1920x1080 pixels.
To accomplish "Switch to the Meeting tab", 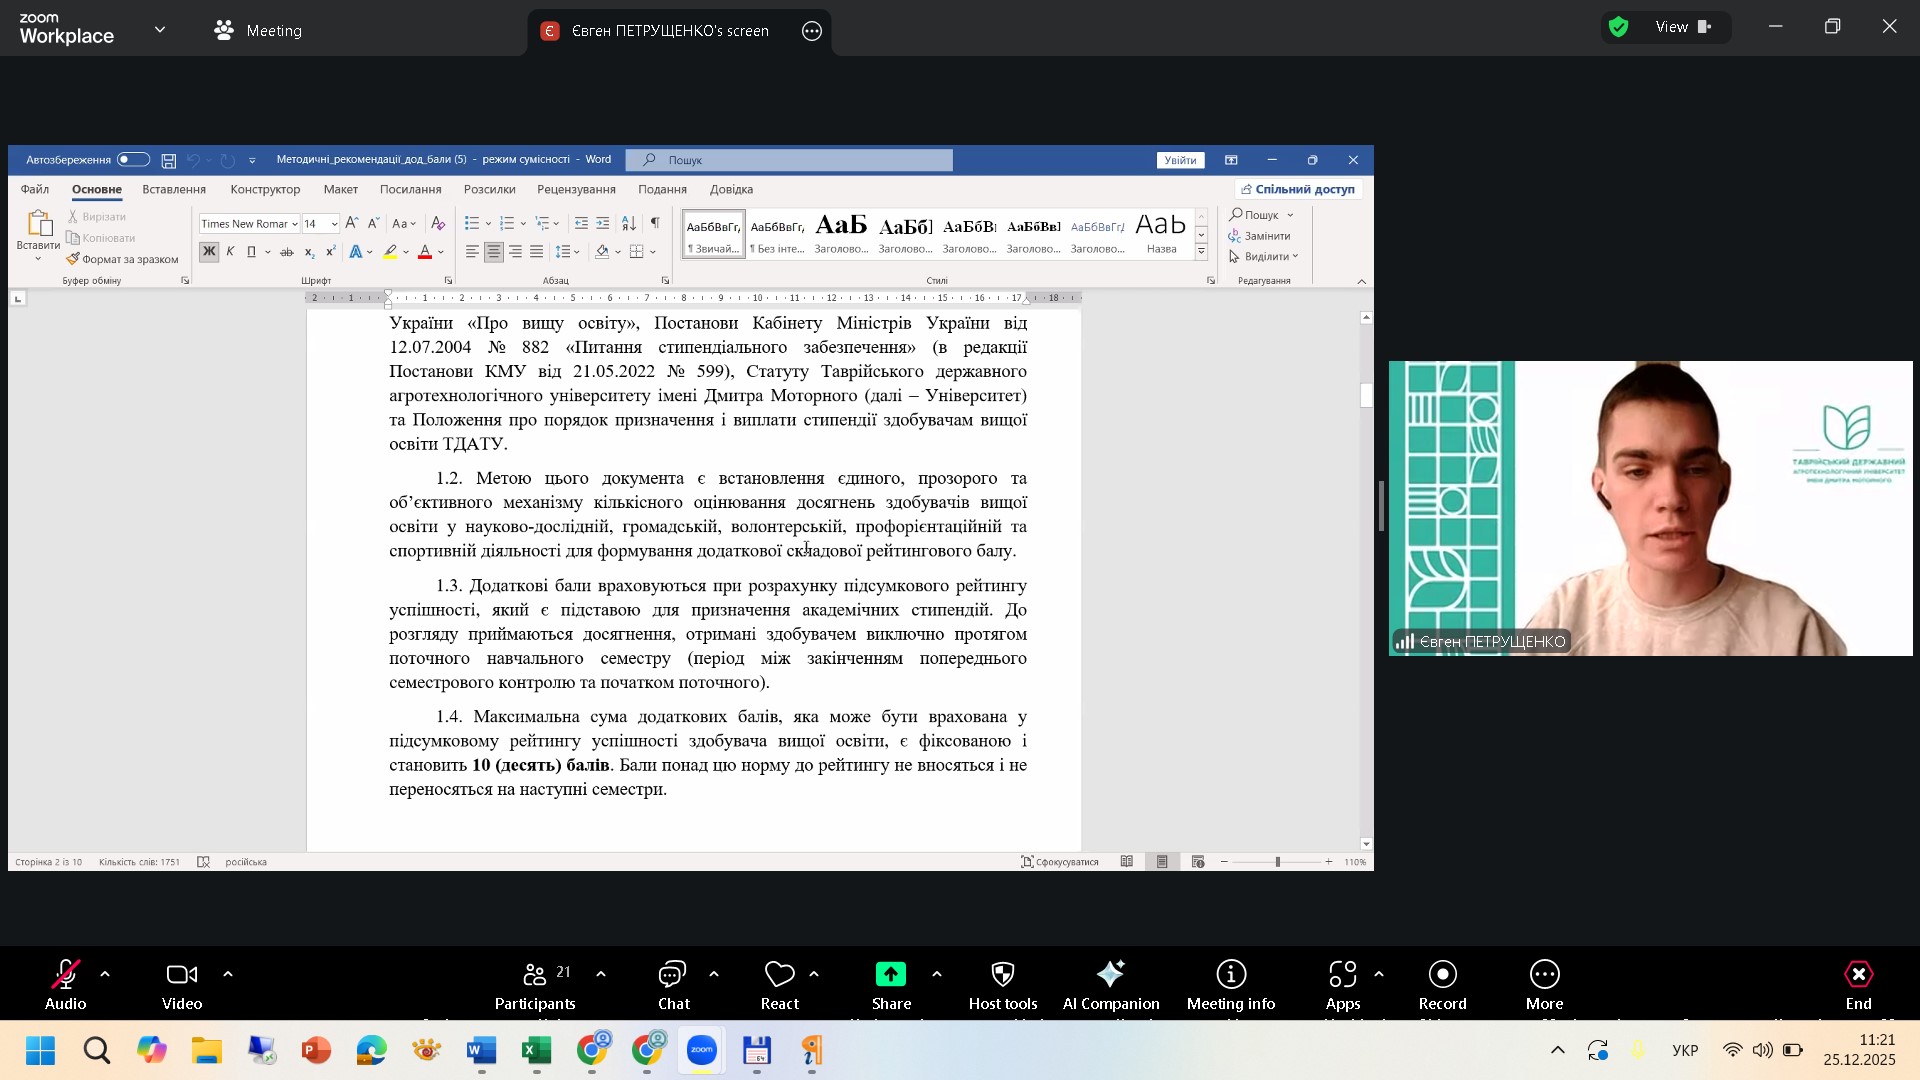I will (258, 31).
